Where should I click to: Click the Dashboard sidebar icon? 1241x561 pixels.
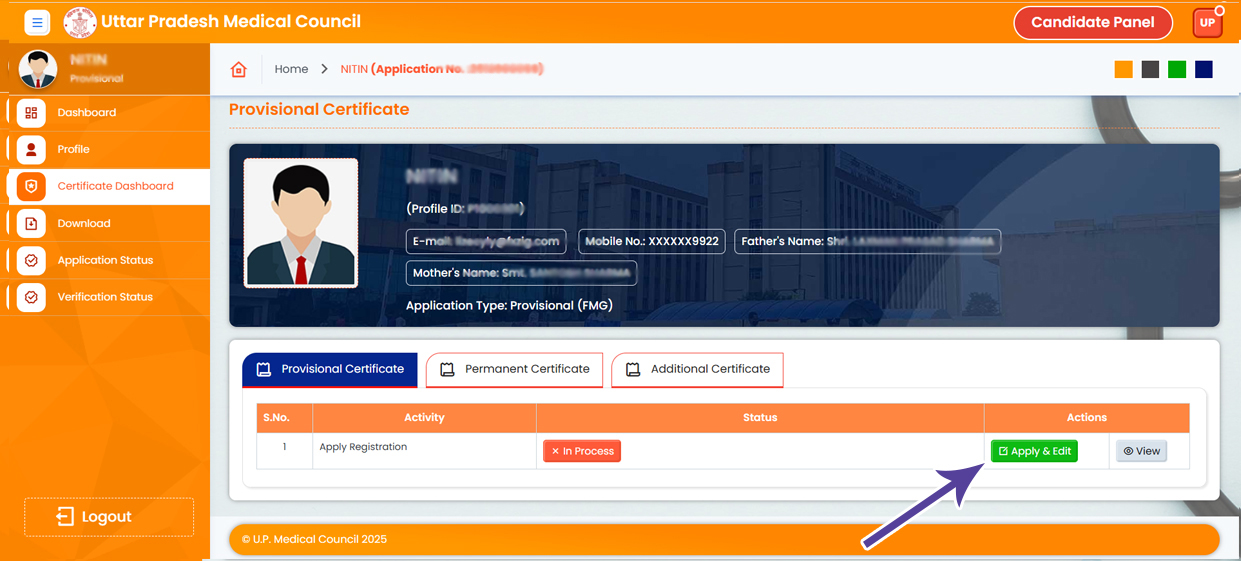pyautogui.click(x=31, y=113)
